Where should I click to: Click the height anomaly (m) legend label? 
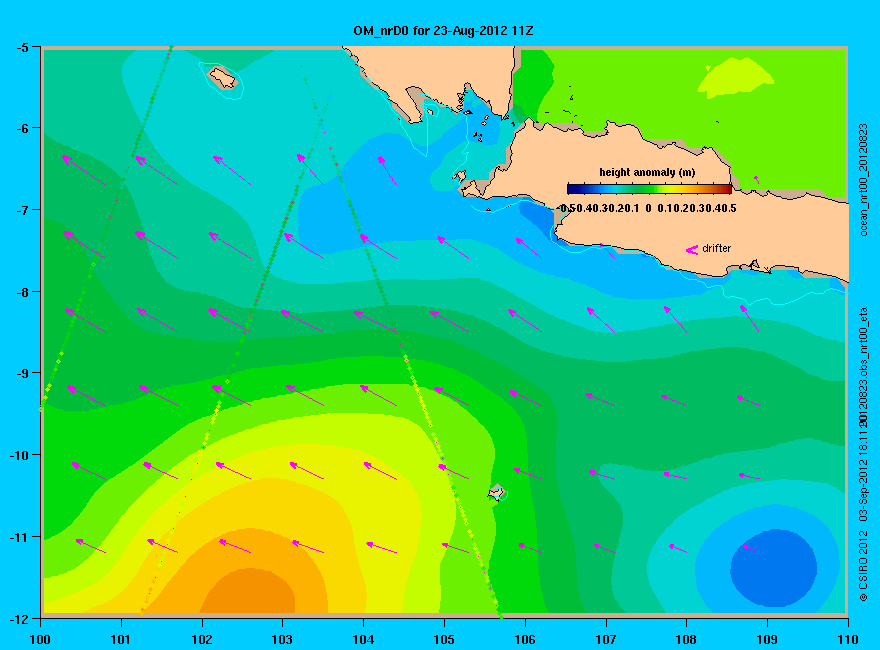(x=647, y=172)
